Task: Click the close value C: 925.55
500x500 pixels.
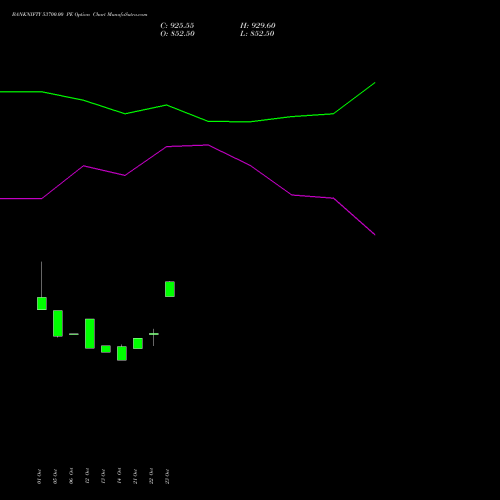Action: click(x=177, y=26)
